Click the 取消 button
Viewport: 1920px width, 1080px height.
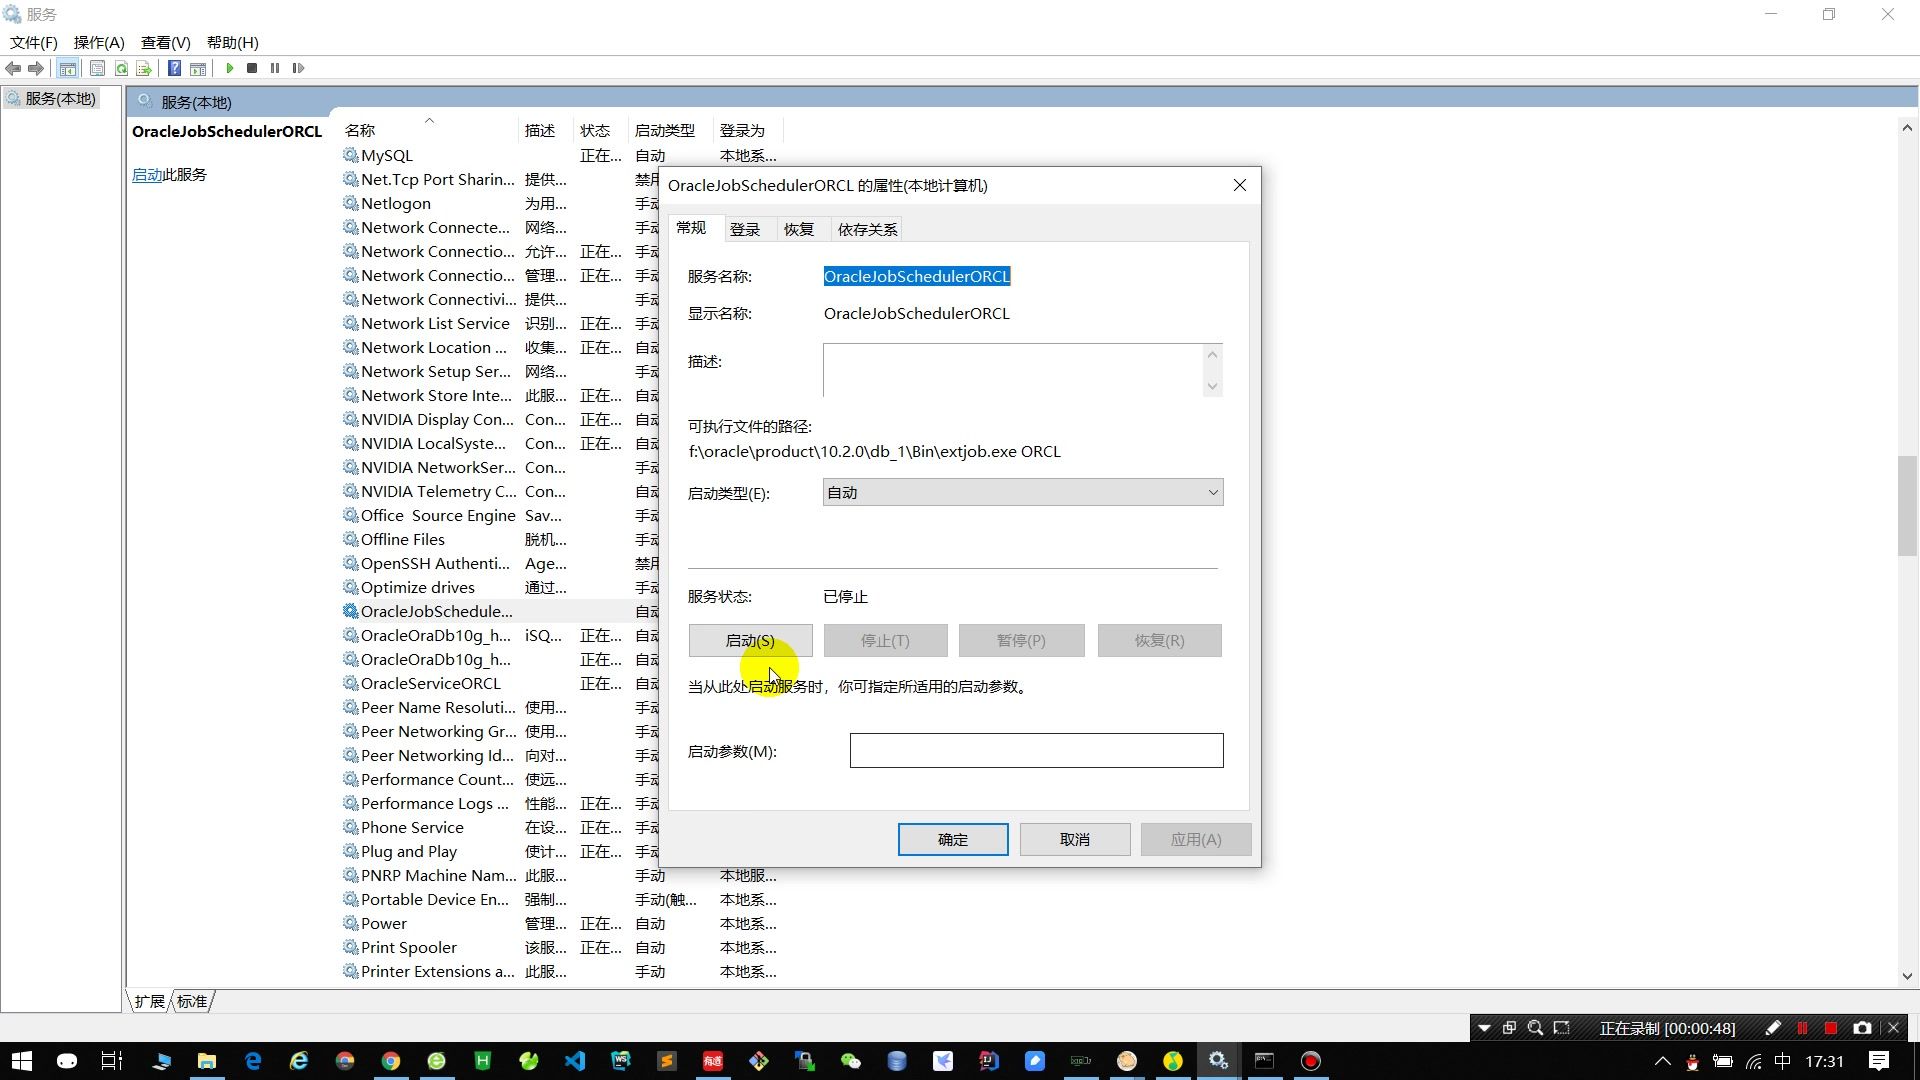point(1075,839)
